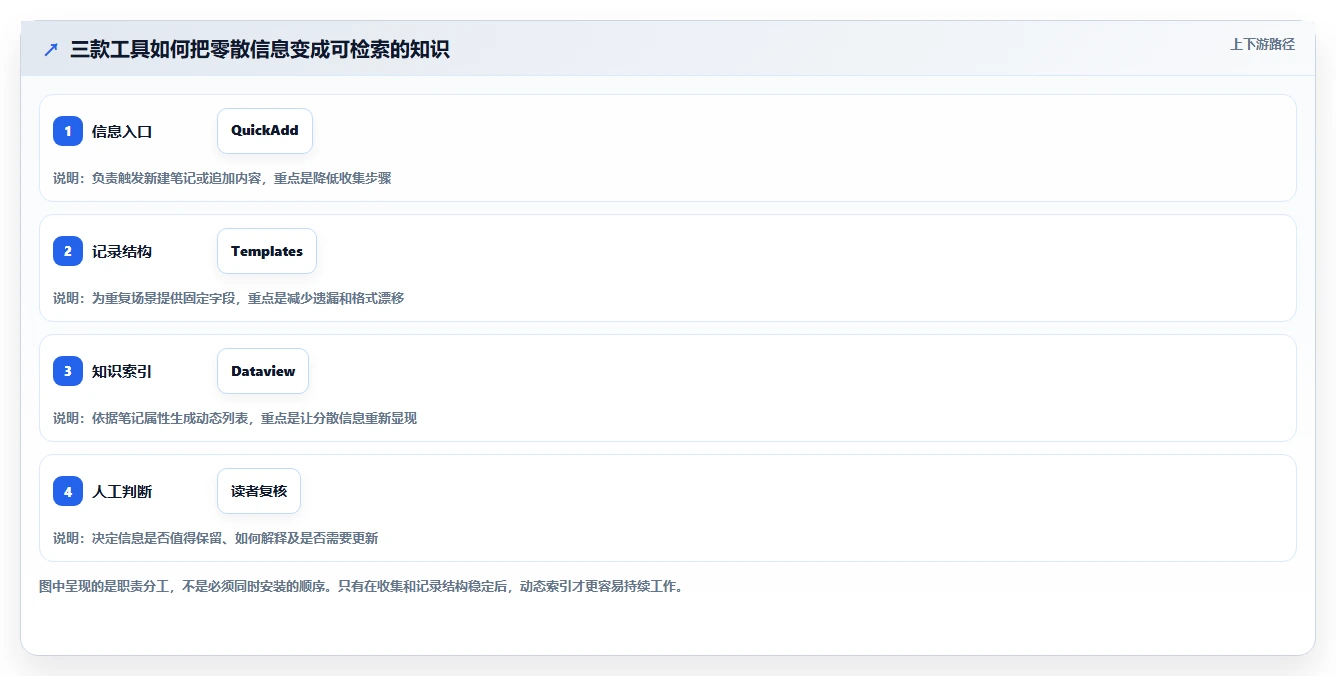Click step badge 1 next to 信息入口
The width and height of the screenshot is (1336, 676).
coord(68,131)
